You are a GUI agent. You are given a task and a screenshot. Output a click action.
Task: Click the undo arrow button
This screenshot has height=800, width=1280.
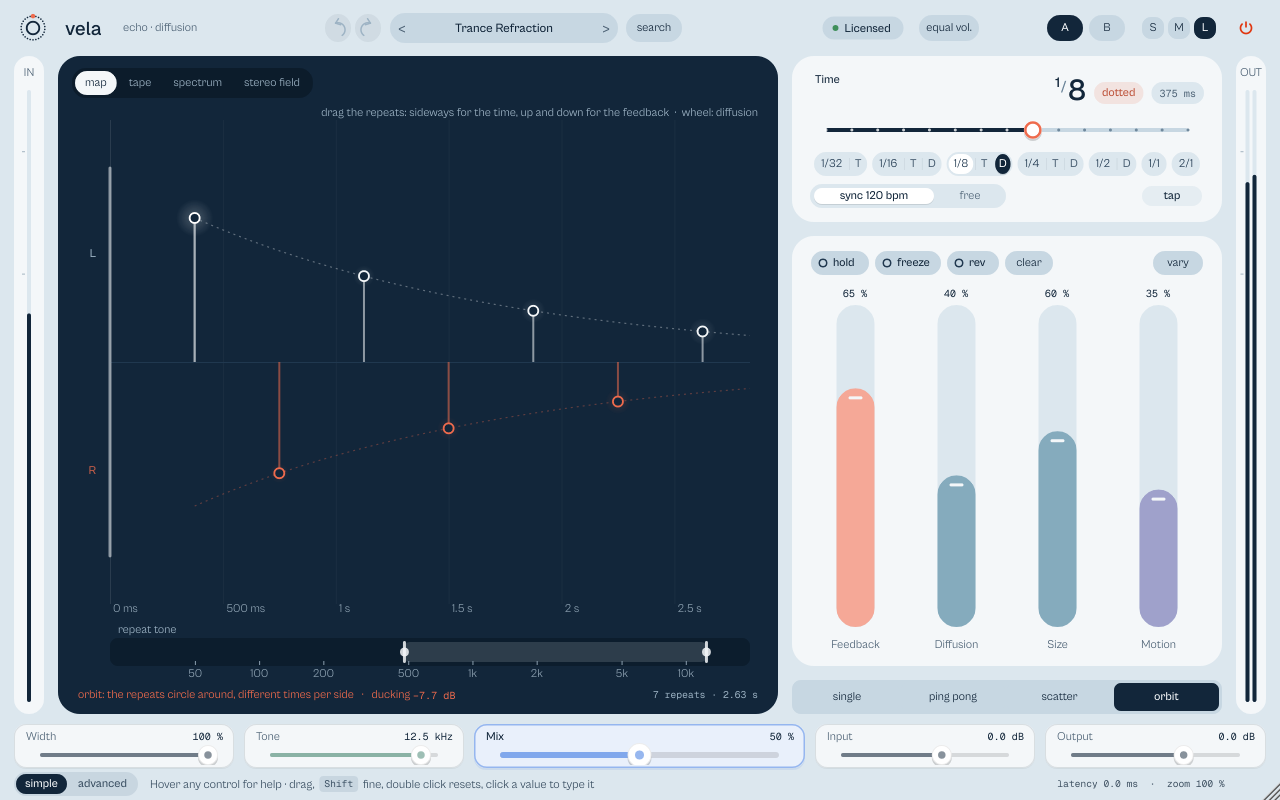coord(338,28)
